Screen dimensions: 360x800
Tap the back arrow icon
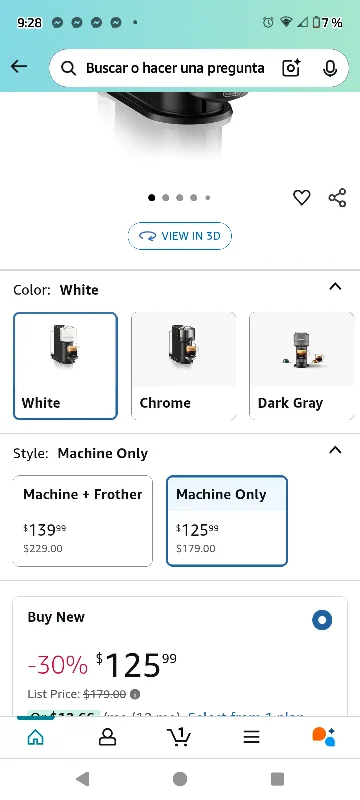[19, 66]
